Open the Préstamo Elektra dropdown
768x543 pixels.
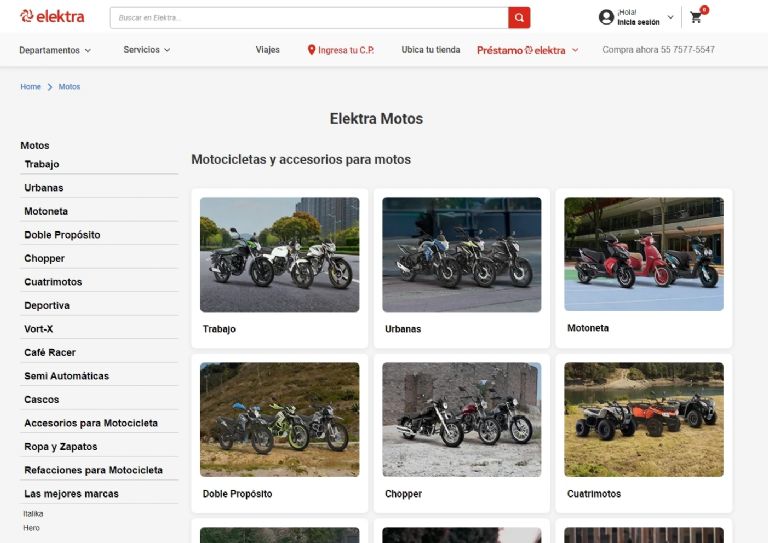pos(527,50)
